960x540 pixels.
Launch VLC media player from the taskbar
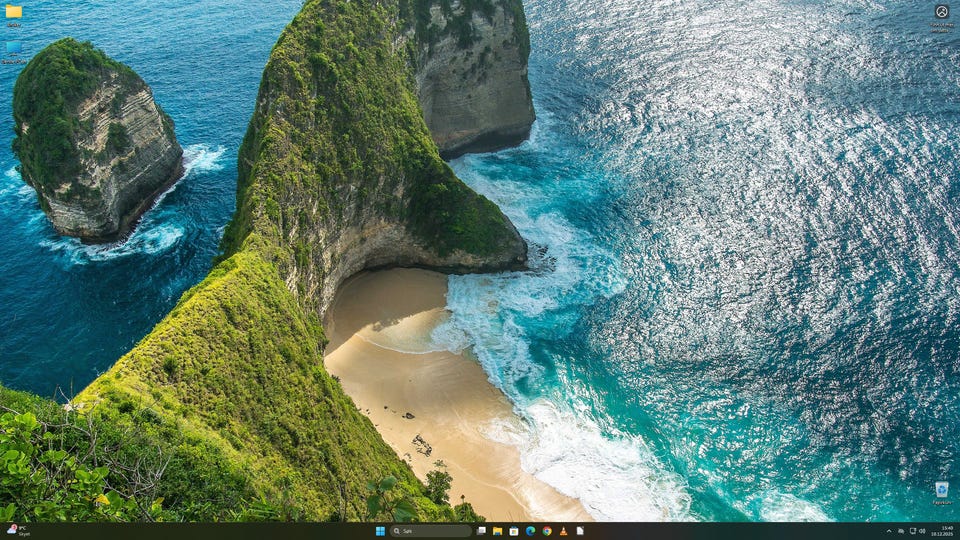(x=563, y=531)
